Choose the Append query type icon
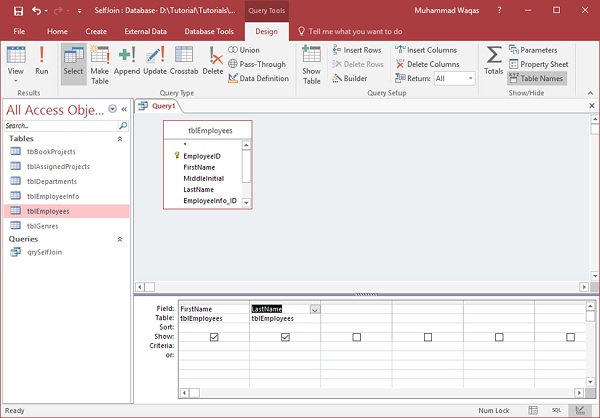This screenshot has height=418, width=600. click(x=127, y=61)
